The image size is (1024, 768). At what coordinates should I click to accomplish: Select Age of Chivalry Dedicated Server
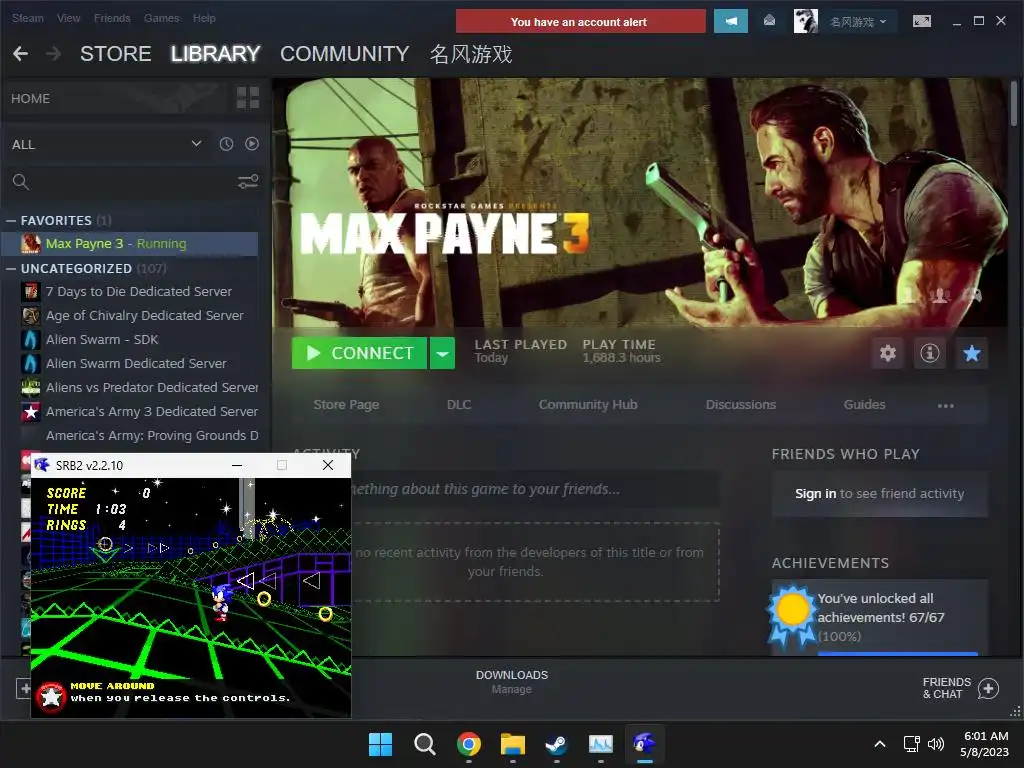[x=138, y=315]
